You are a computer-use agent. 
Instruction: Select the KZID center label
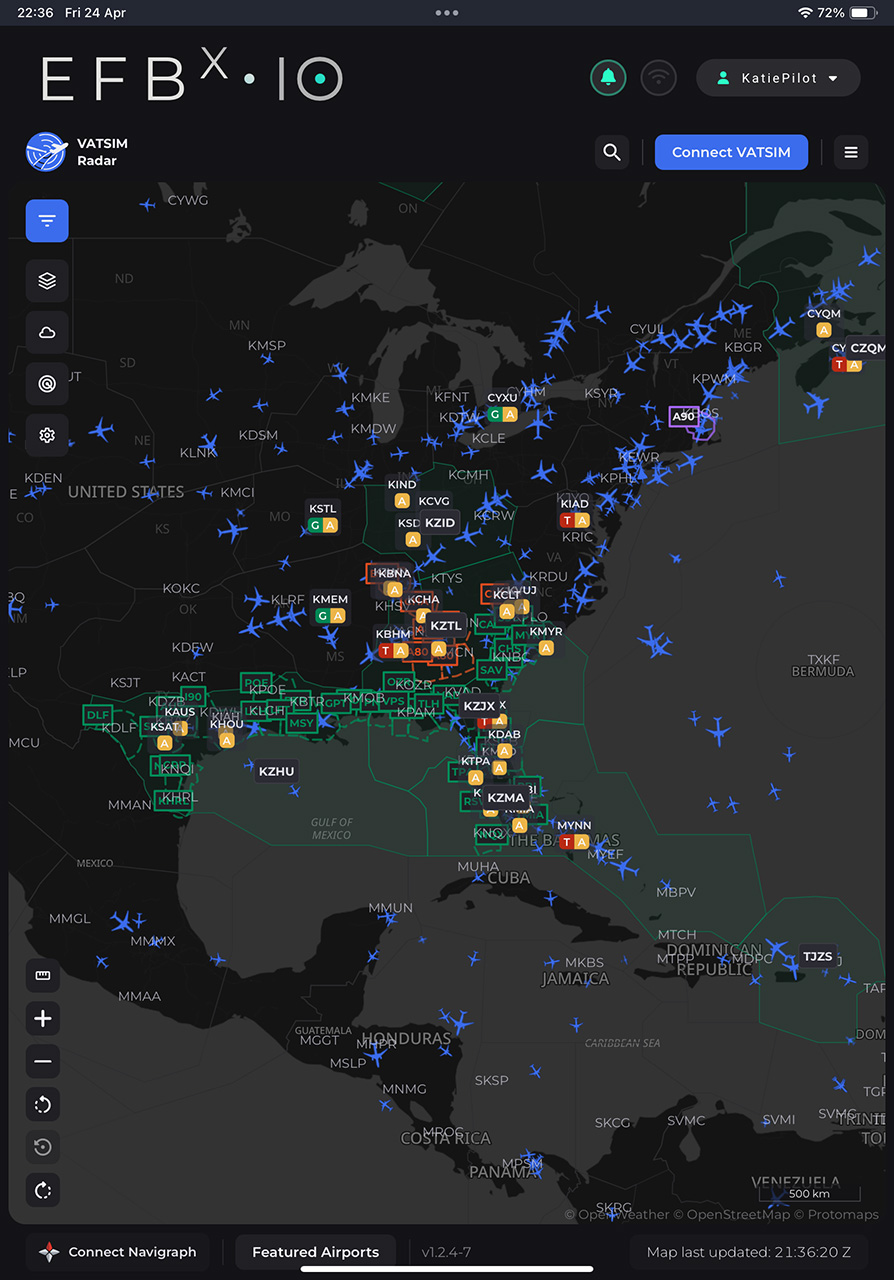(x=440, y=523)
